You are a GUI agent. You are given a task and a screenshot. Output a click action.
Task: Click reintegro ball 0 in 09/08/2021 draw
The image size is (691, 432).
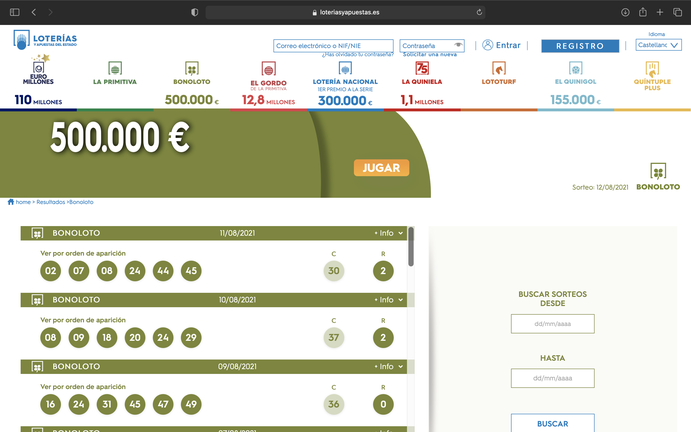point(383,404)
